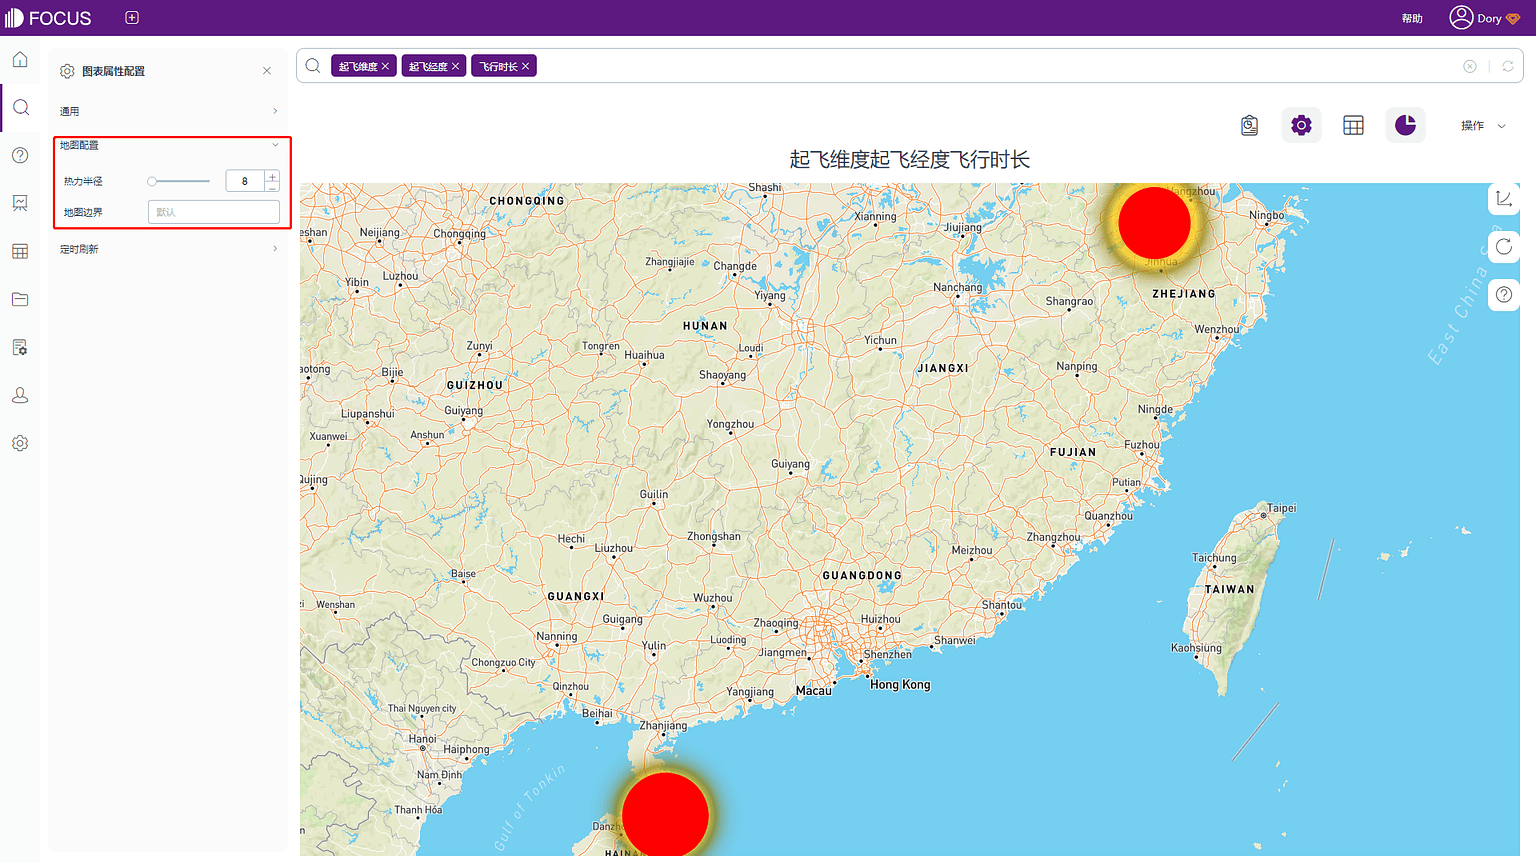This screenshot has height=863, width=1536.
Task: Click the map reset refresh icon
Action: 1504,247
